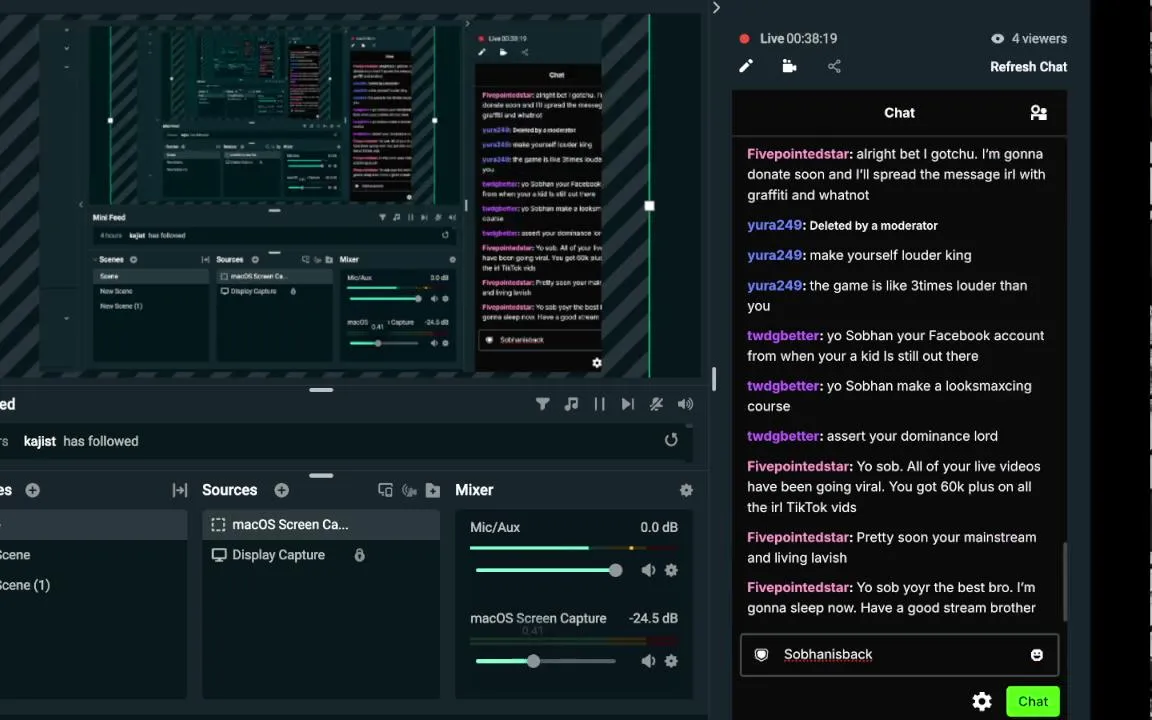Adjust the Mic/Aux volume slider
This screenshot has height=720, width=1152.
548,570
